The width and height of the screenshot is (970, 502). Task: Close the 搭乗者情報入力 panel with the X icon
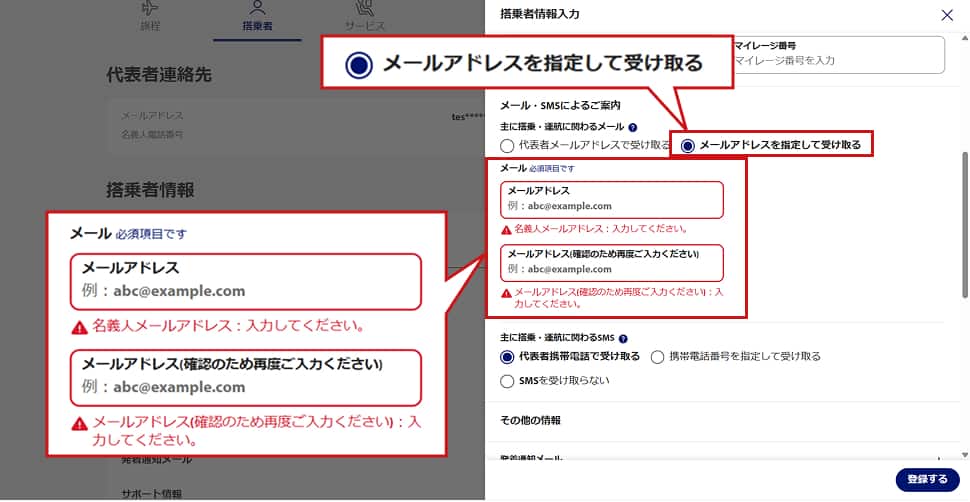click(x=947, y=15)
